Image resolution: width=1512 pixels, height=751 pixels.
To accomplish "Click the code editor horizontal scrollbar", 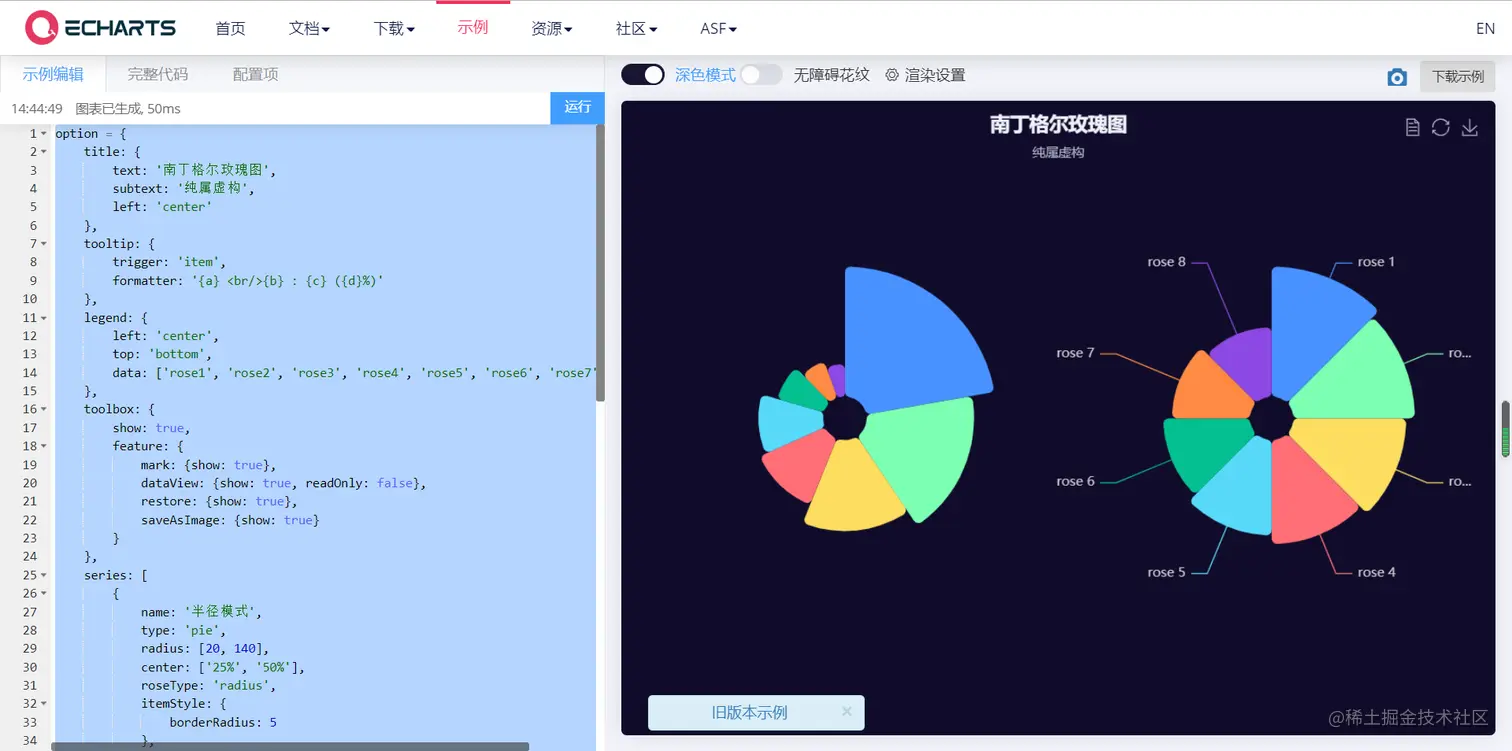I will tap(290, 746).
